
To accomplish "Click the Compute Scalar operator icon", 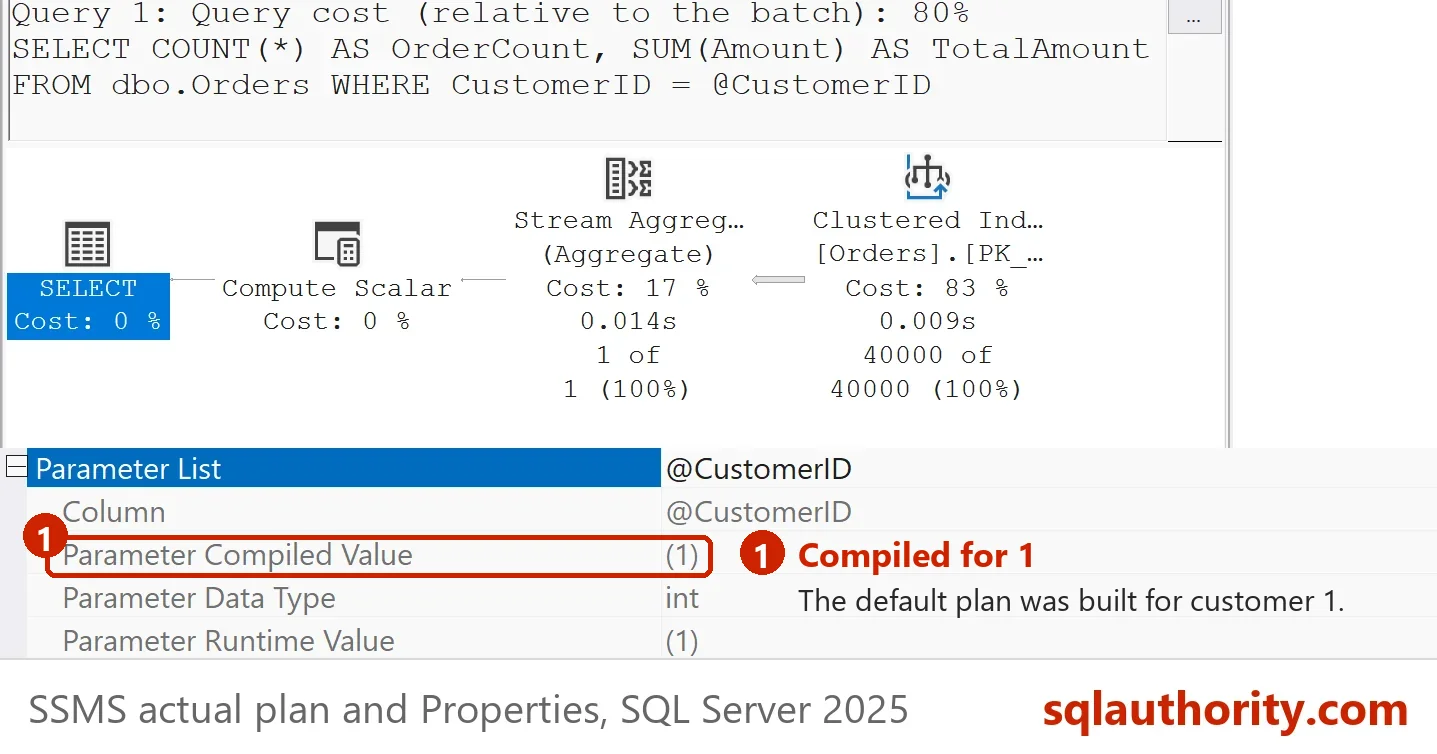I will point(337,244).
